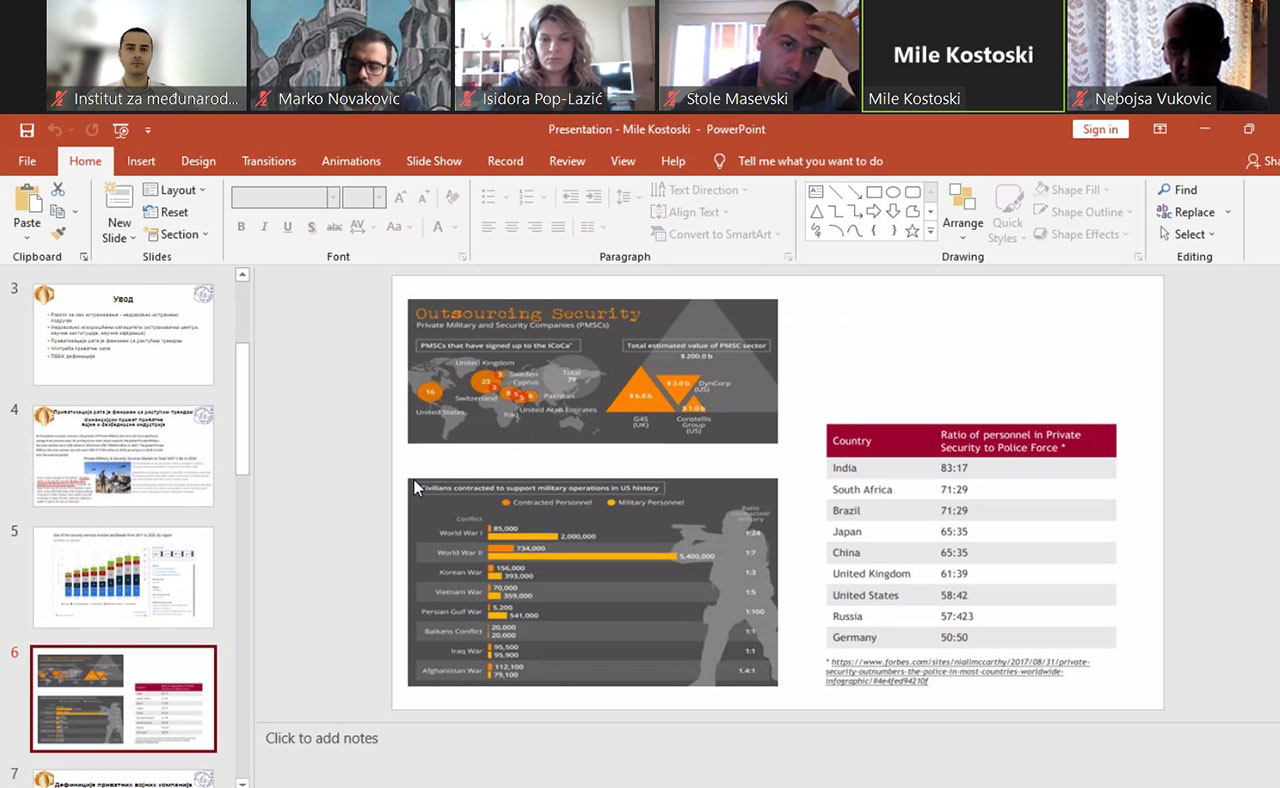
Task: Pick the Right Arrow block shape
Action: pyautogui.click(x=874, y=211)
